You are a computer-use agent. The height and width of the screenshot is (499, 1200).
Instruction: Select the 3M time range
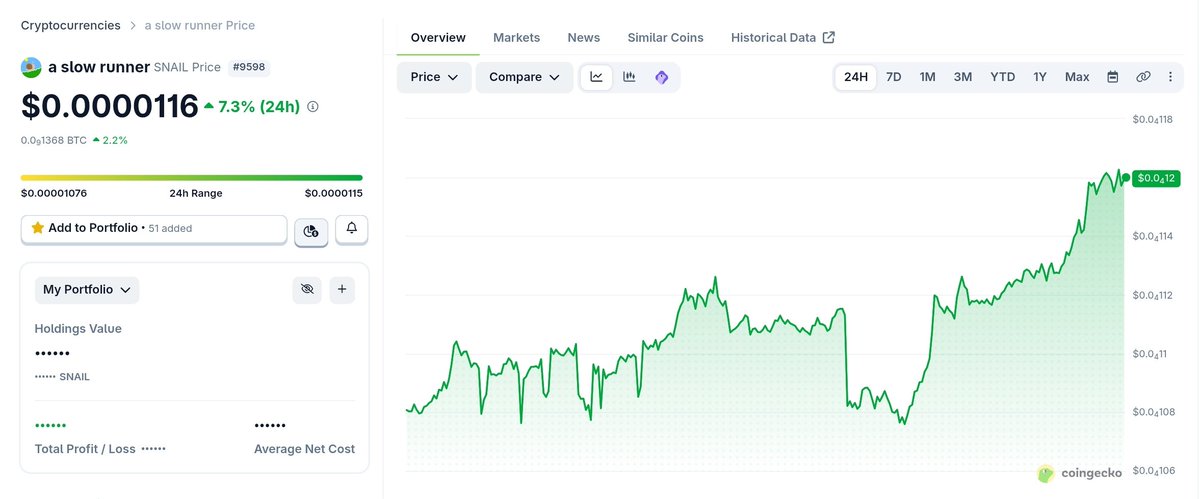tap(963, 77)
